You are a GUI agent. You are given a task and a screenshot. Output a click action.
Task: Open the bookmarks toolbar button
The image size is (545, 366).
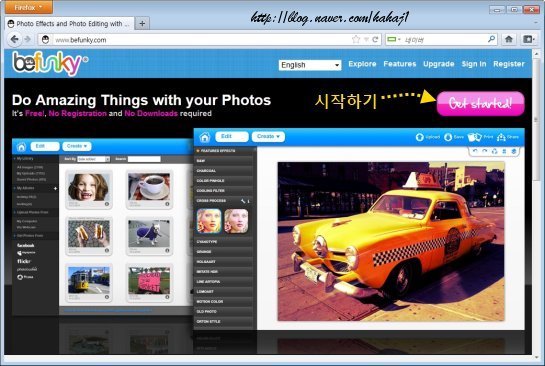click(529, 39)
